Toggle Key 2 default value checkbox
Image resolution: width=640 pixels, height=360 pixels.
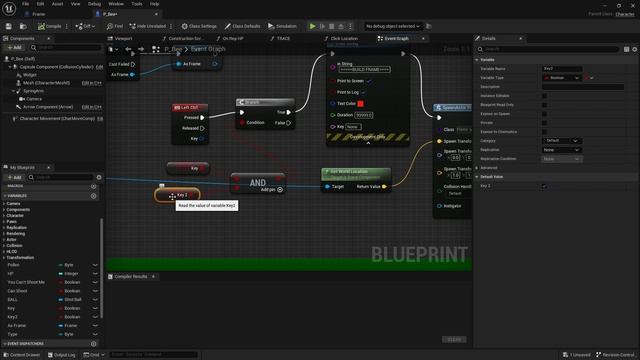pos(544,186)
